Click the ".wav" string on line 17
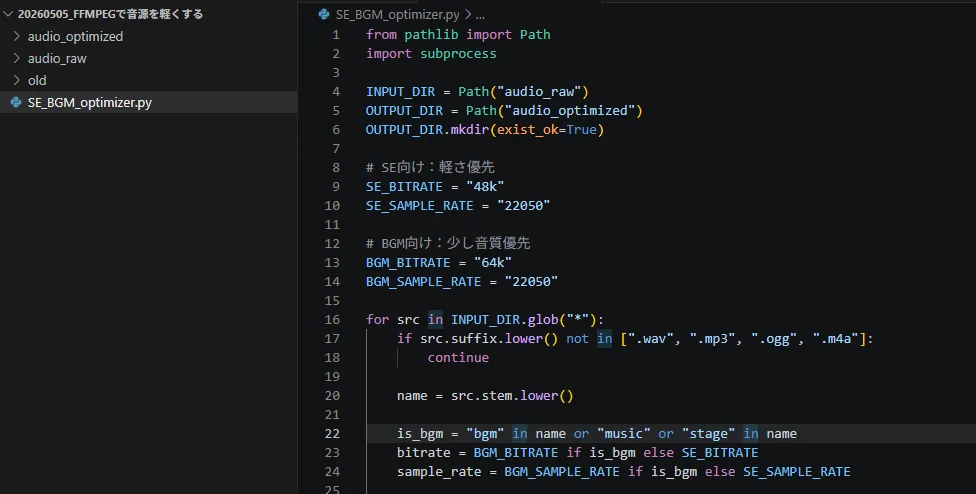 coord(652,339)
